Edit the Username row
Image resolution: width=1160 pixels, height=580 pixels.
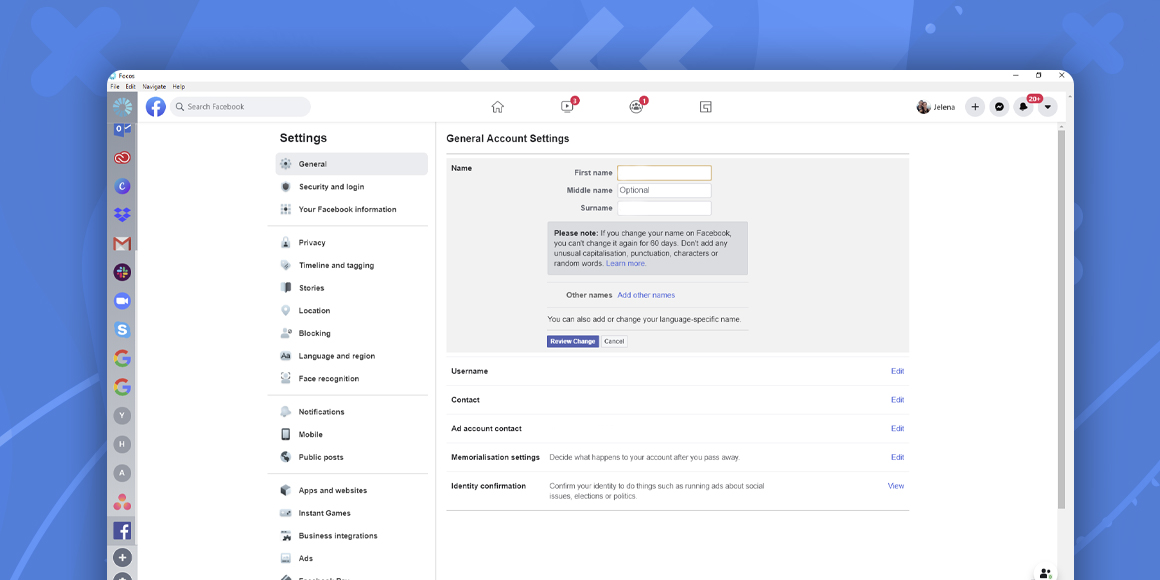[897, 371]
